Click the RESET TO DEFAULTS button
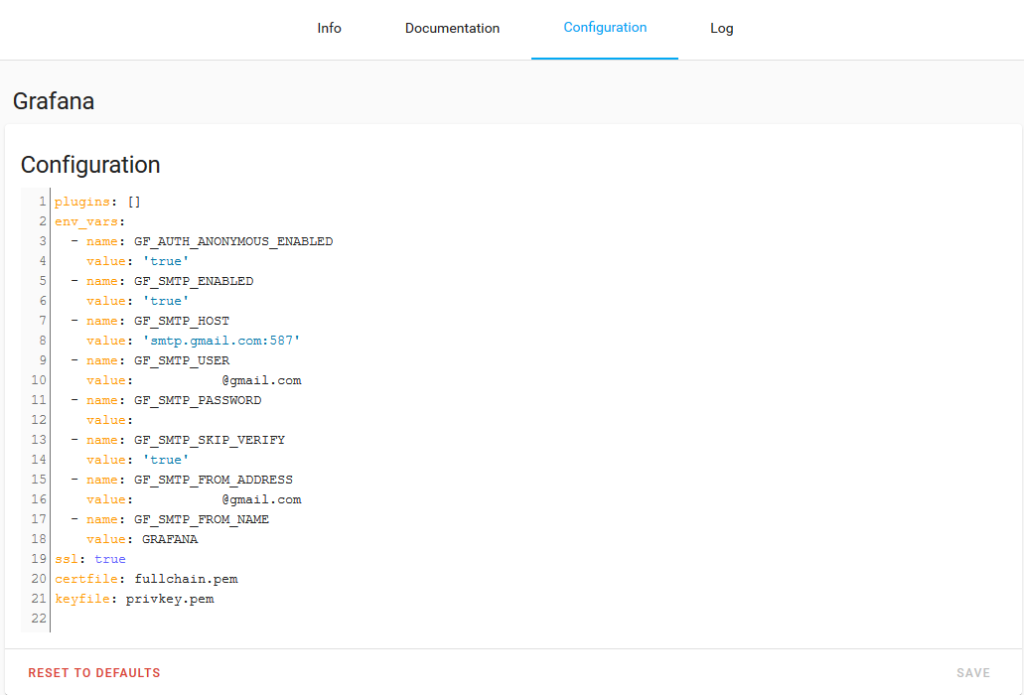Screen dimensions: 1024x695 click(94, 673)
